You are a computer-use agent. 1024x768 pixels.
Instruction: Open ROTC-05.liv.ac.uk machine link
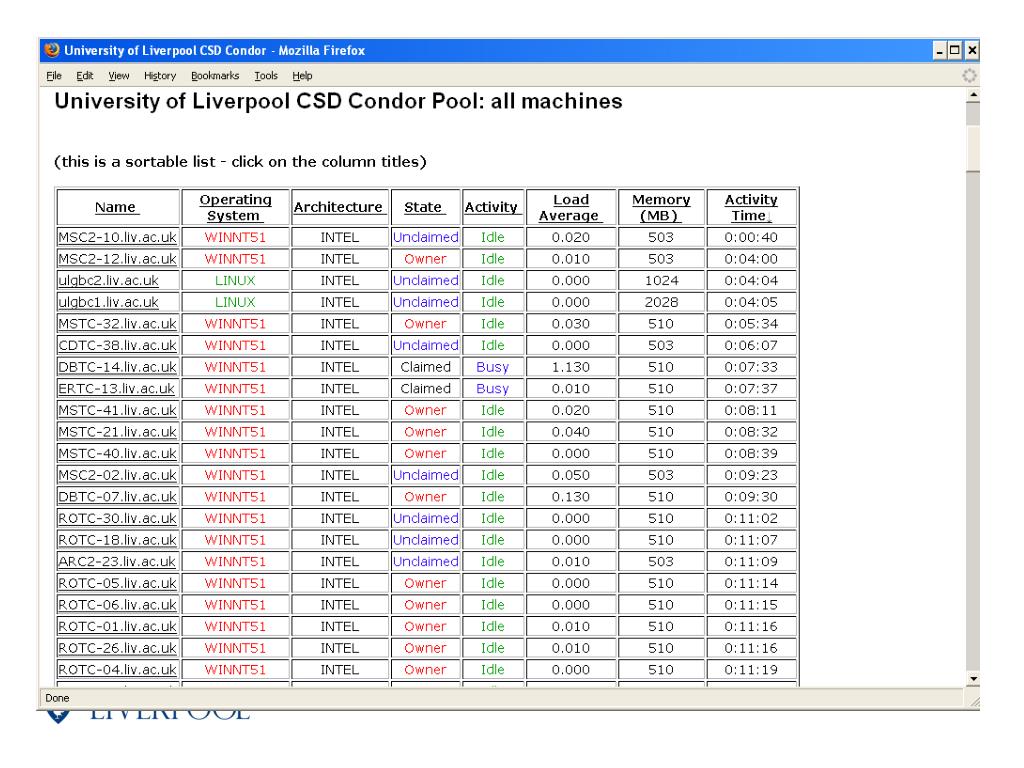coord(118,583)
